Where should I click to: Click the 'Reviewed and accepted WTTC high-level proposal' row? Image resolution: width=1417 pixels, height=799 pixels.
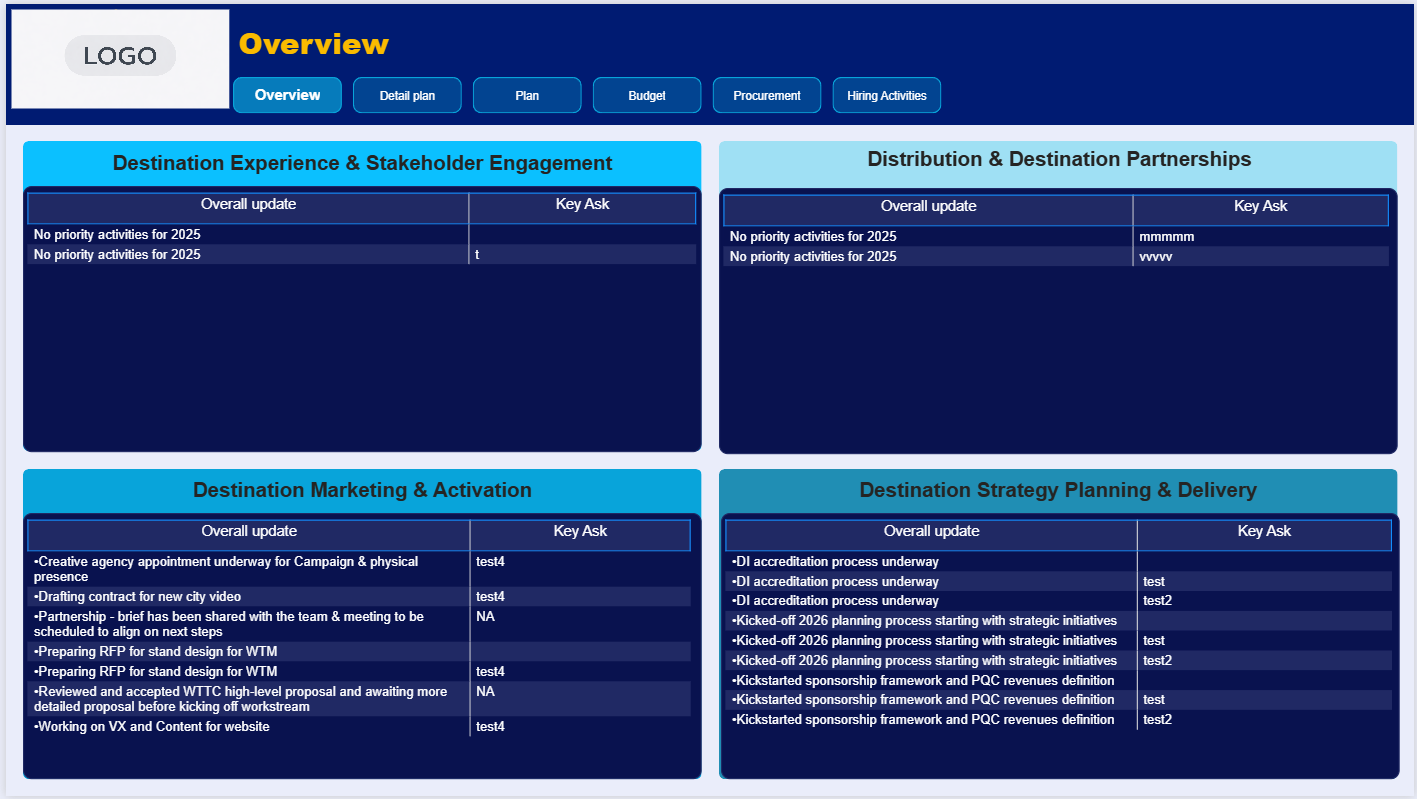pyautogui.click(x=240, y=699)
